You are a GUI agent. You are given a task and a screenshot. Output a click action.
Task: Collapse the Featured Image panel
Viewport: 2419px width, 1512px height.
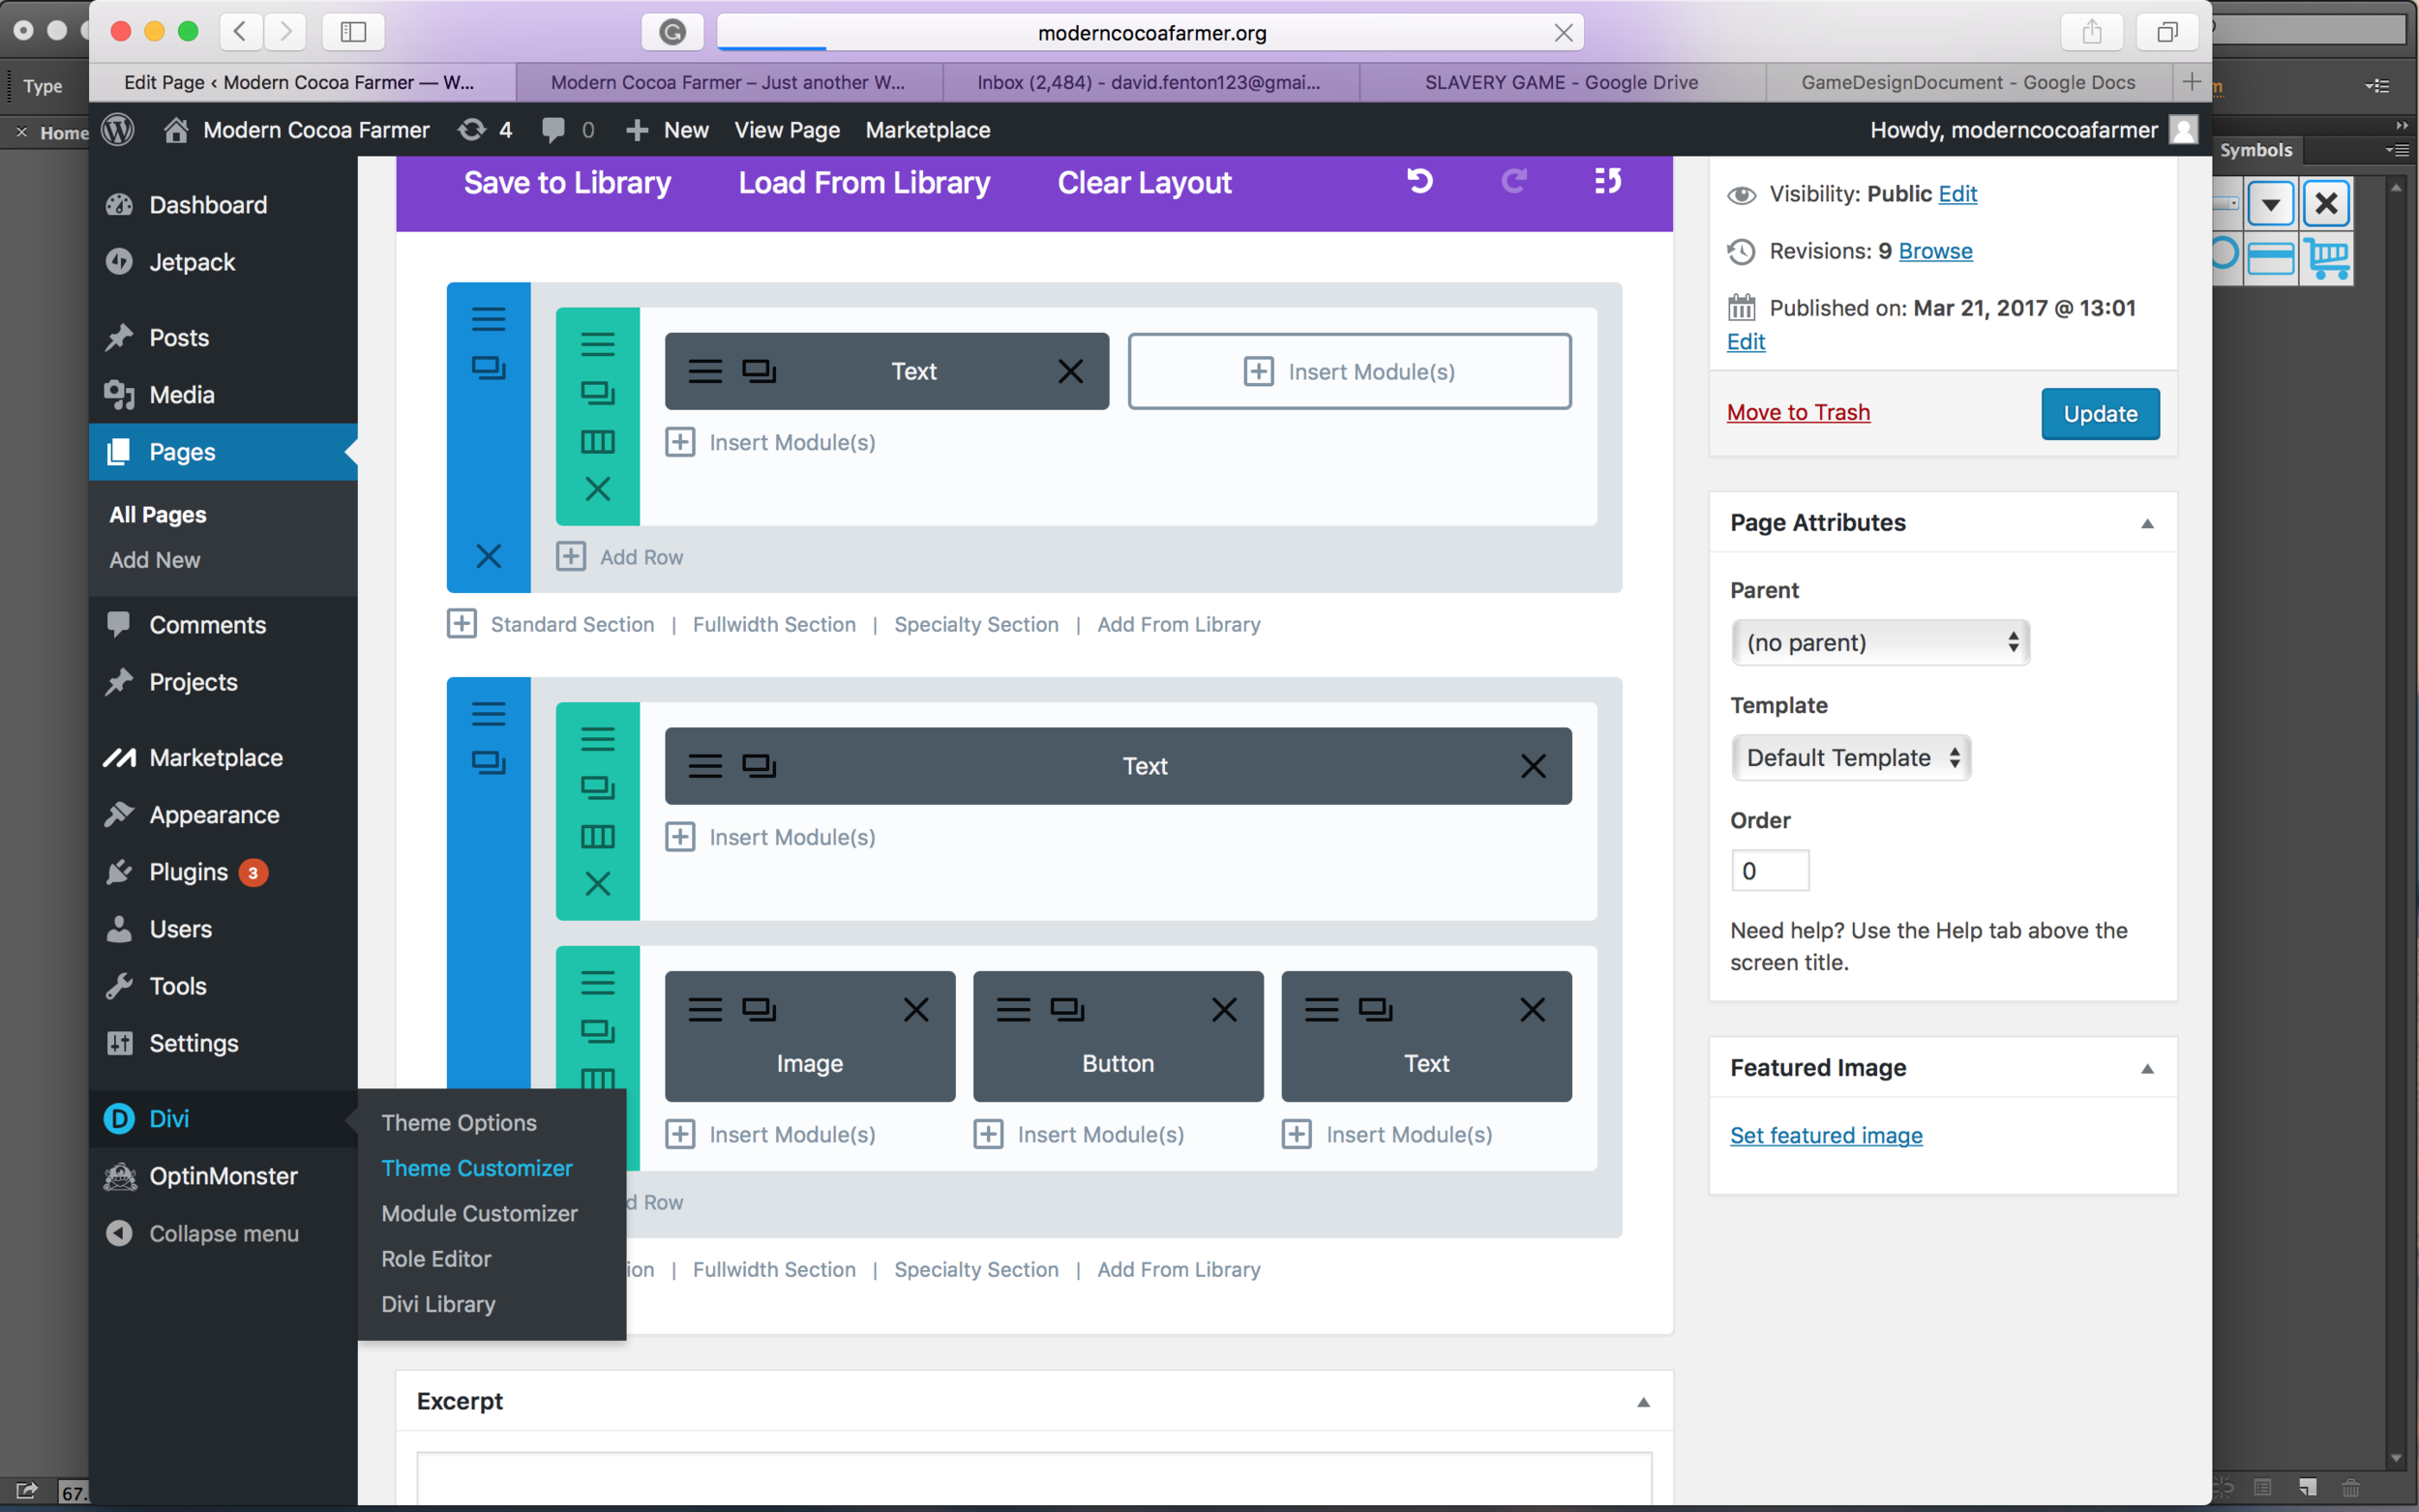tap(2146, 1068)
